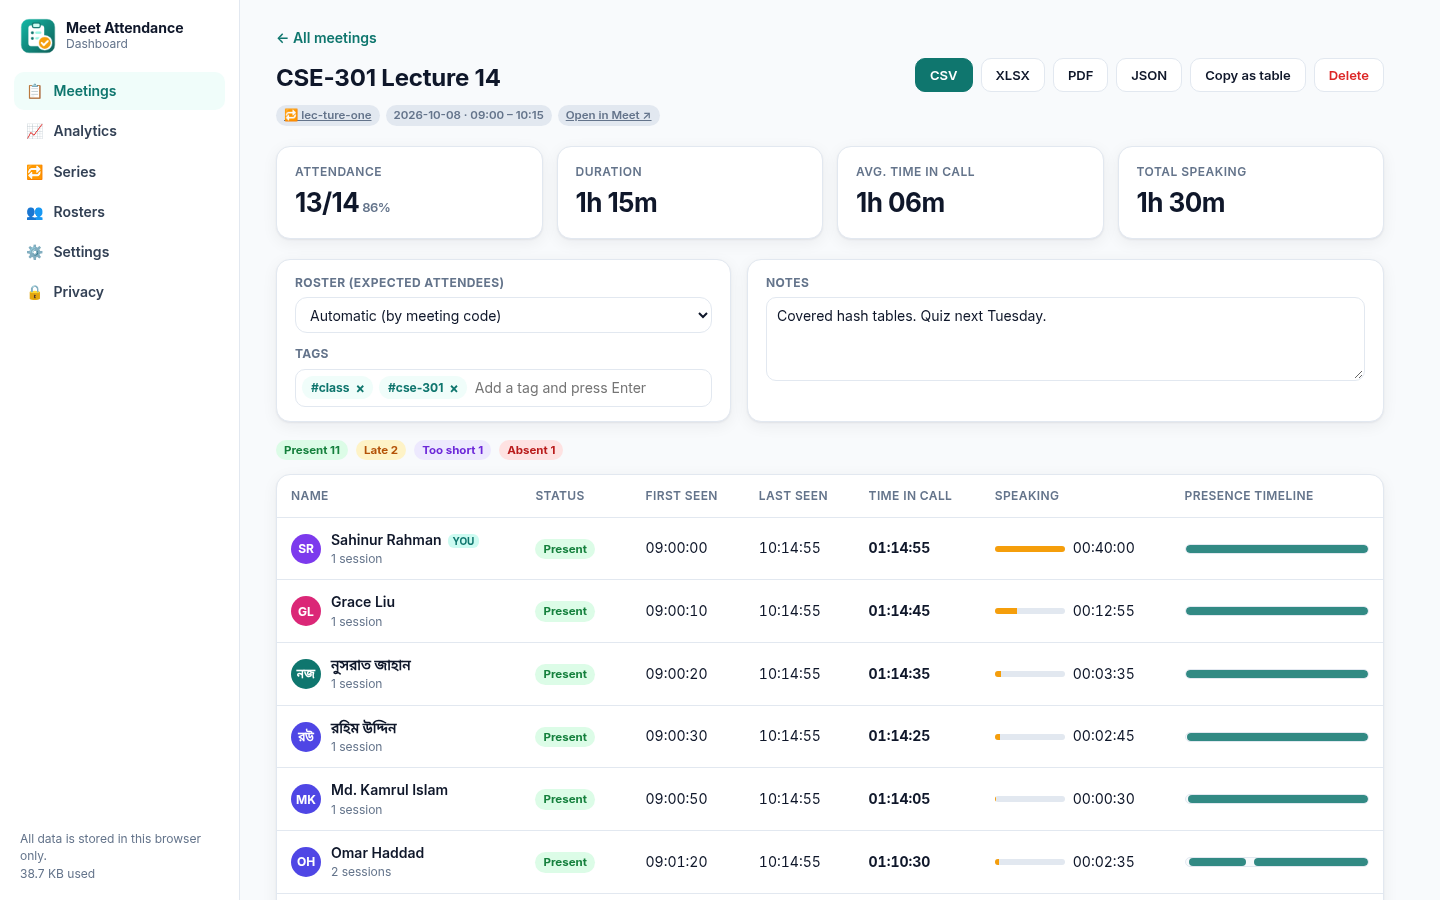Click the Privacy lock icon
Viewport: 1440px width, 900px height.
point(35,292)
